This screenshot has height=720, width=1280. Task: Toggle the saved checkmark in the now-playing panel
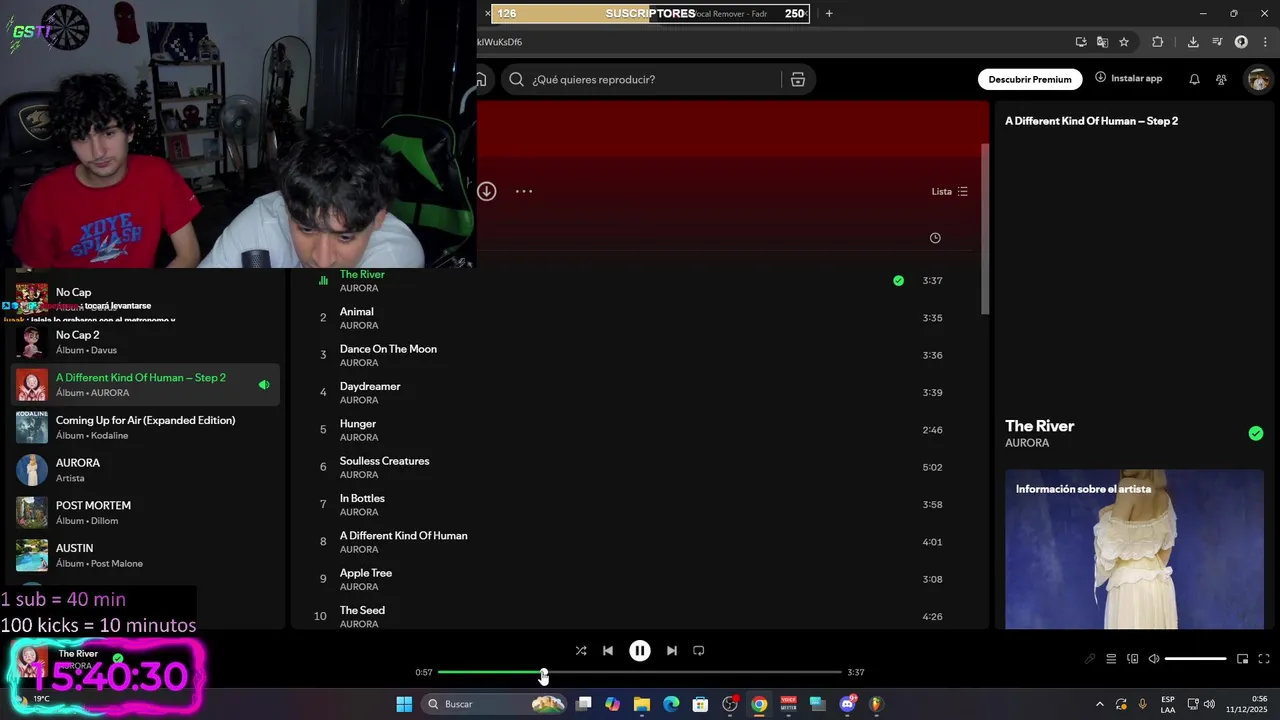coord(1256,433)
